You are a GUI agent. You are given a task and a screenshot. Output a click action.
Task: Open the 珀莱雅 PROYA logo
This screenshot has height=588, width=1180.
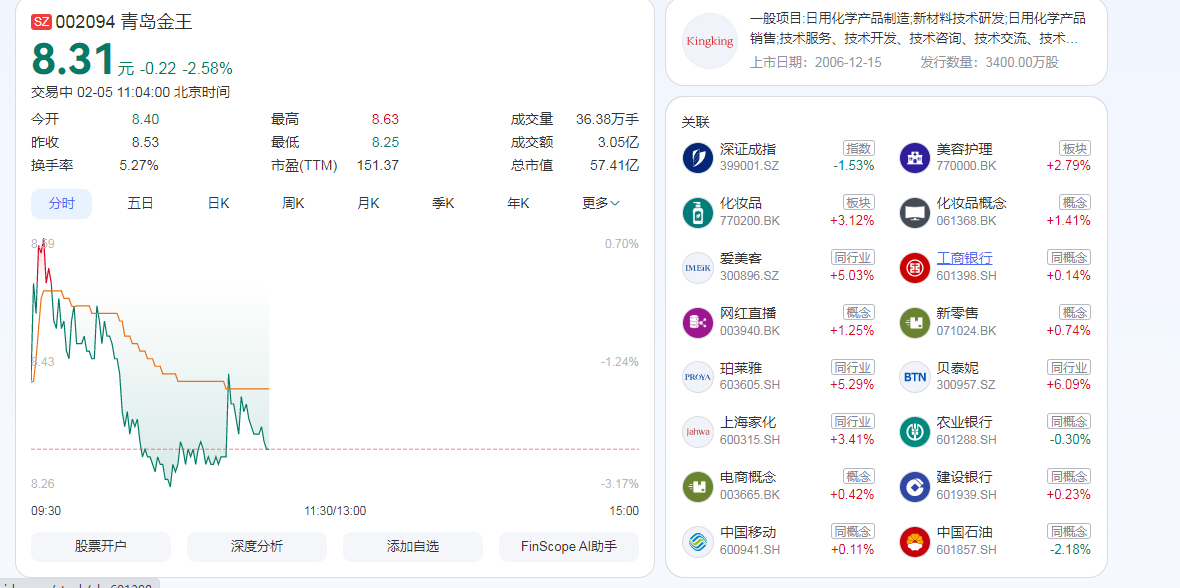pos(698,377)
